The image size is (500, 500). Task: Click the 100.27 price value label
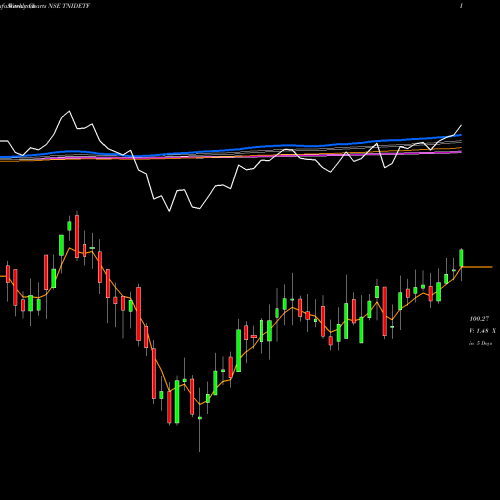[479, 319]
